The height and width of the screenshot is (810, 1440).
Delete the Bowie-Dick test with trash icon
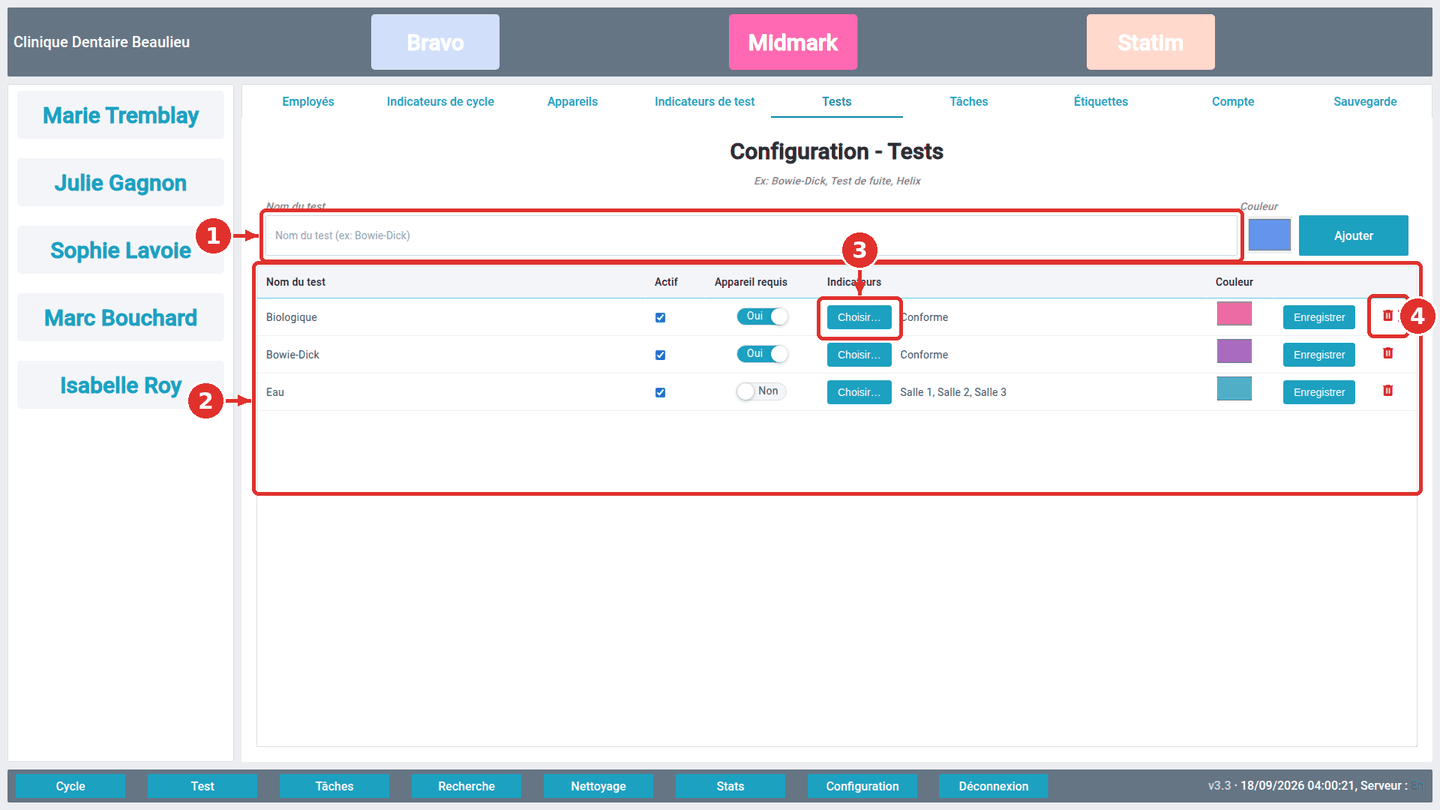pos(1387,353)
